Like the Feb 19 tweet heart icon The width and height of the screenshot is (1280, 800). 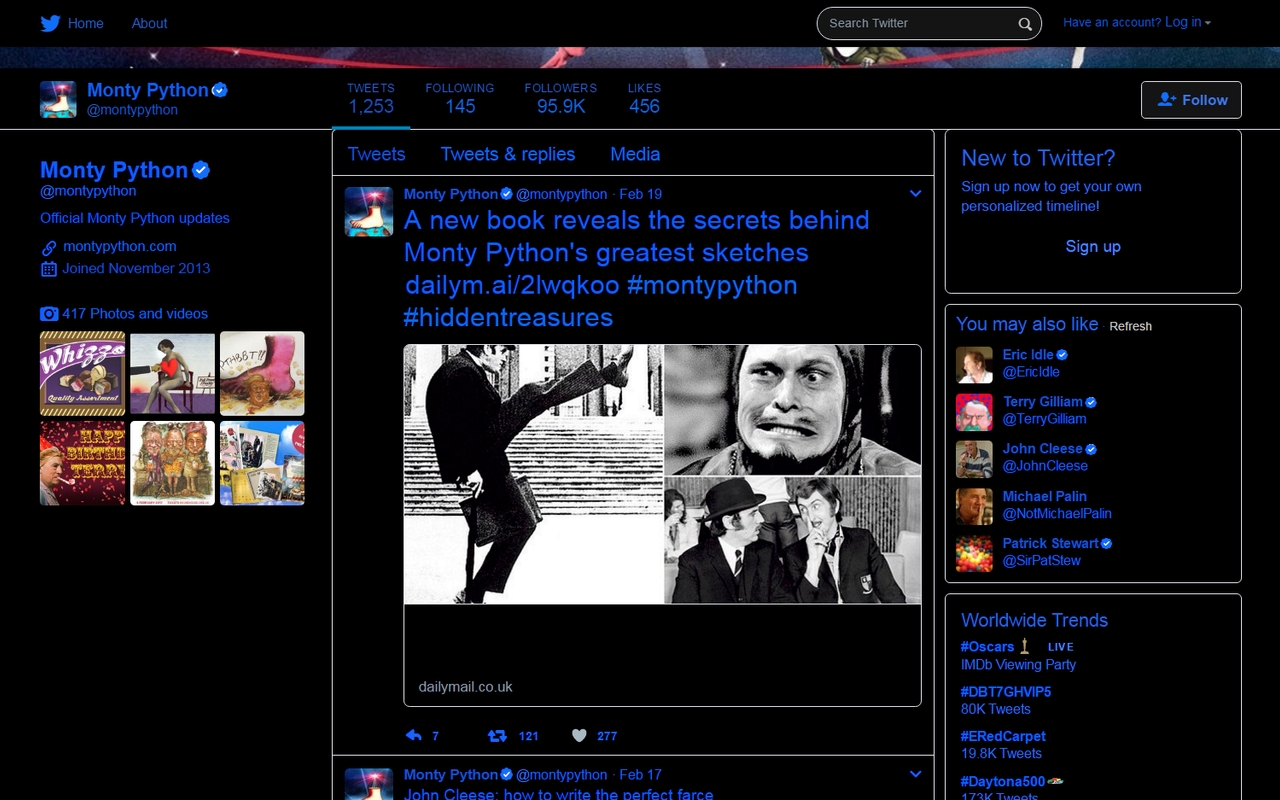point(579,735)
